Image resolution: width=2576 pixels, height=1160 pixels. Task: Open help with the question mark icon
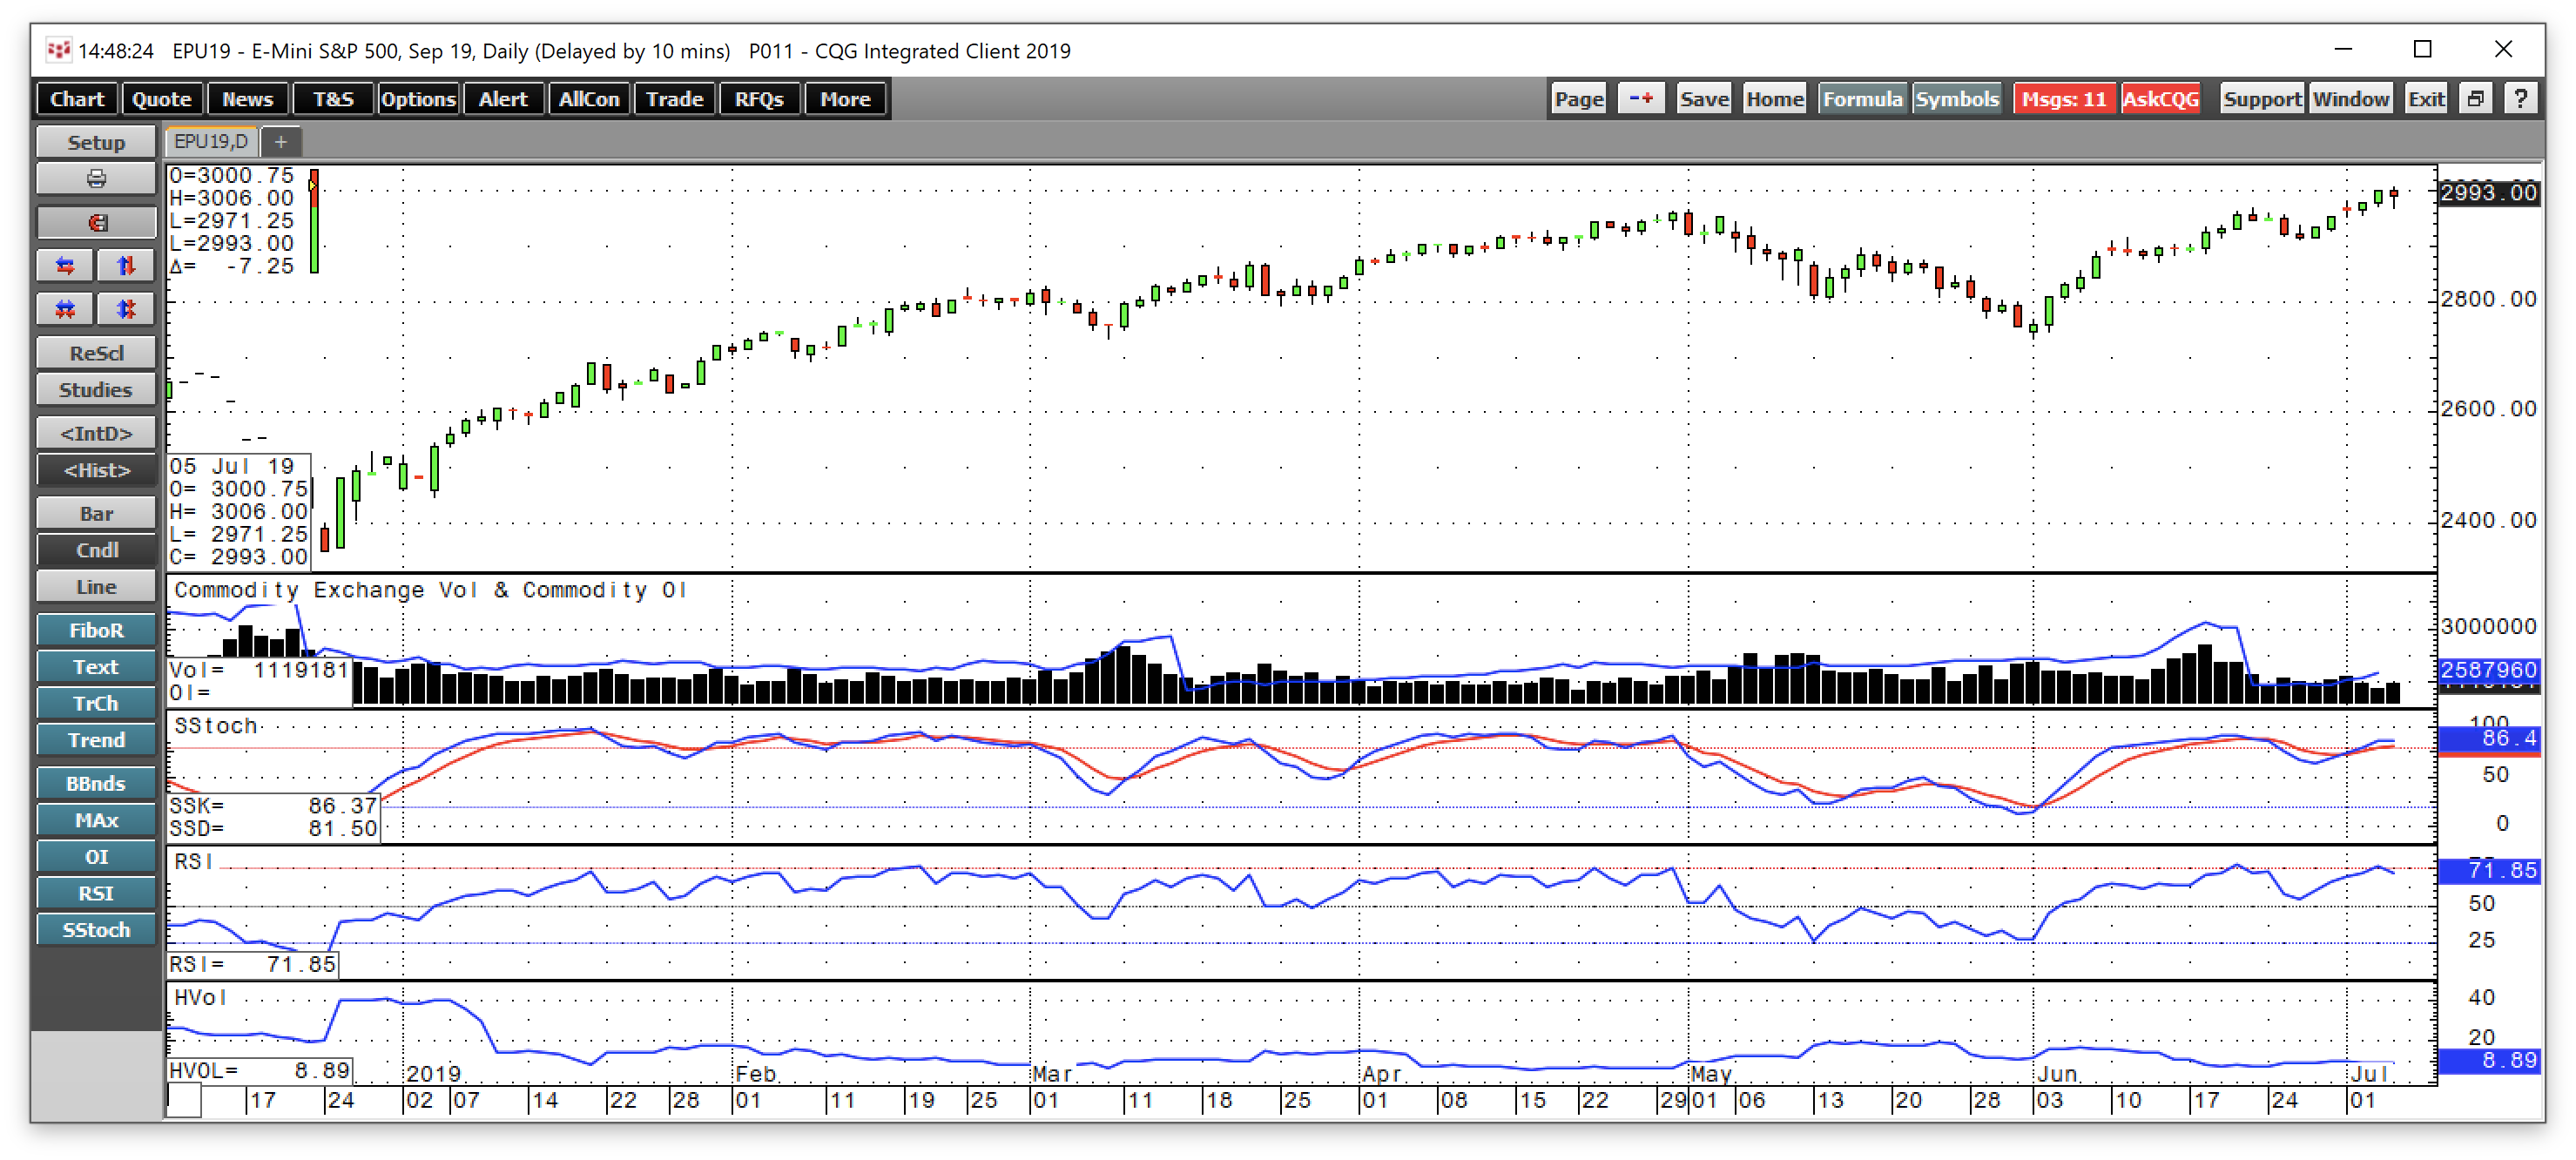click(2520, 99)
